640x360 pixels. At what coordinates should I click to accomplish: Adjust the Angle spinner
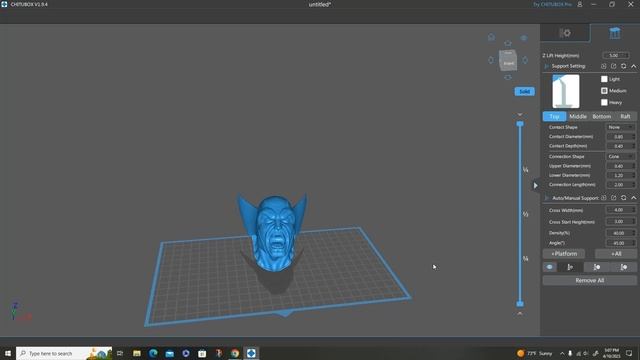(620, 243)
